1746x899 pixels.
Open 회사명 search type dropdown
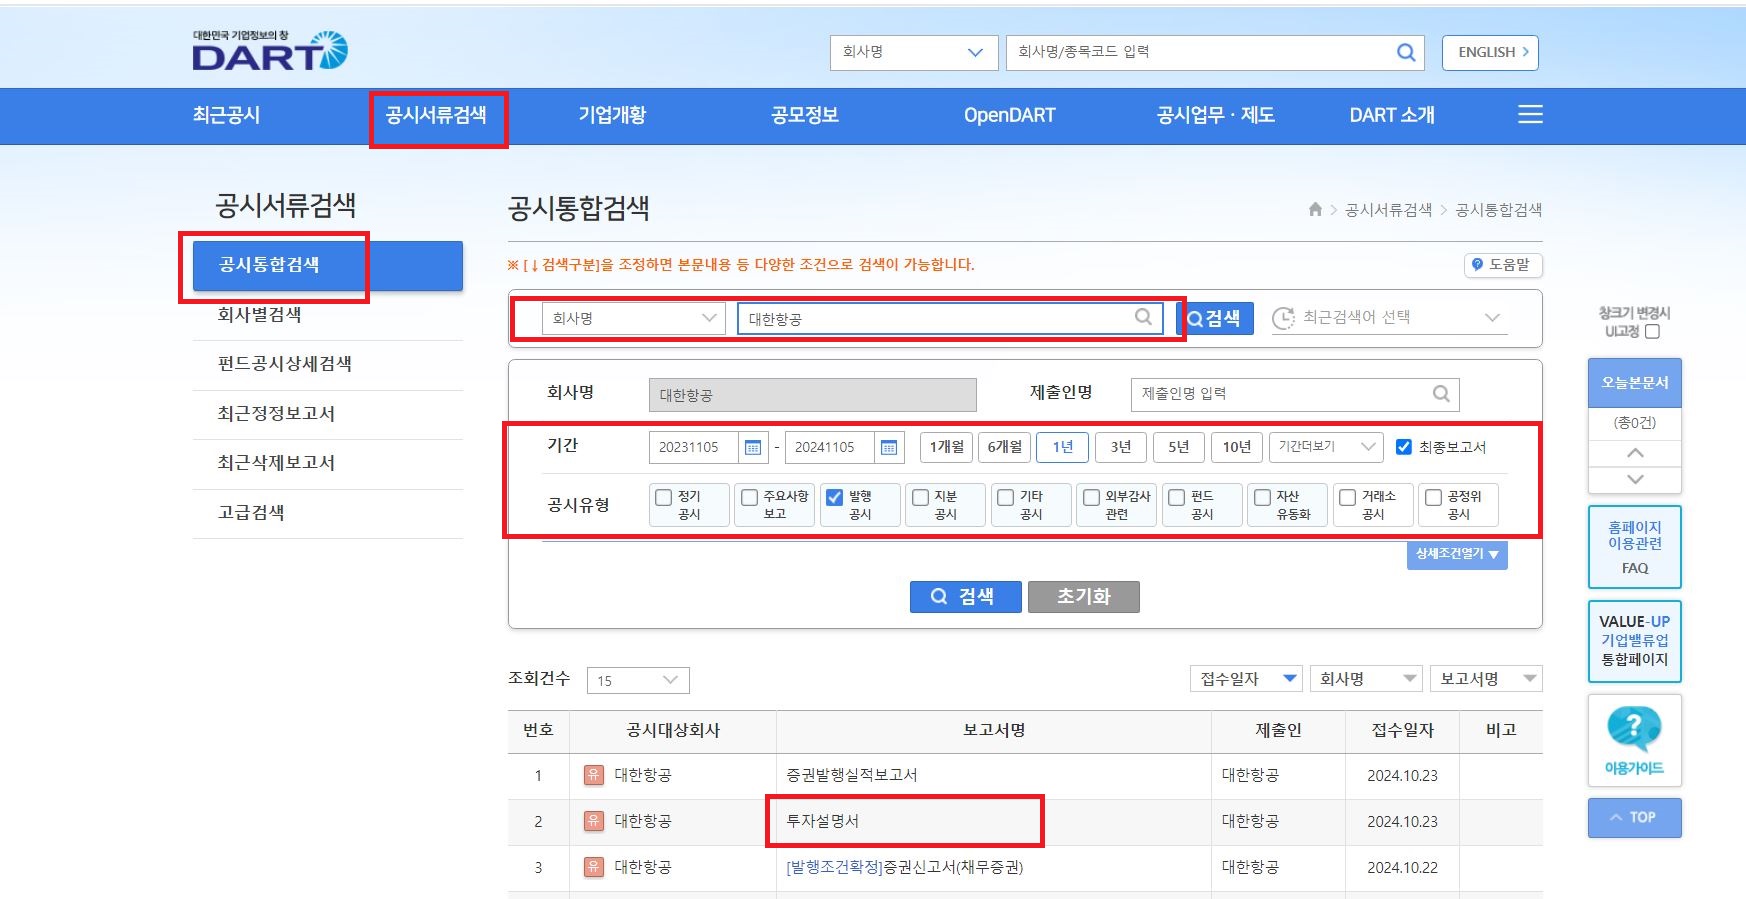click(634, 318)
